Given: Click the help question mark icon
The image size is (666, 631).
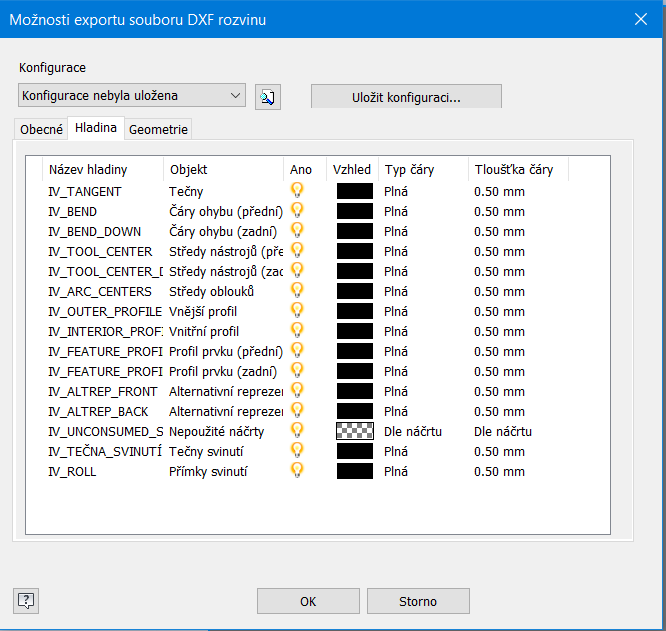Looking at the screenshot, I should [x=26, y=600].
